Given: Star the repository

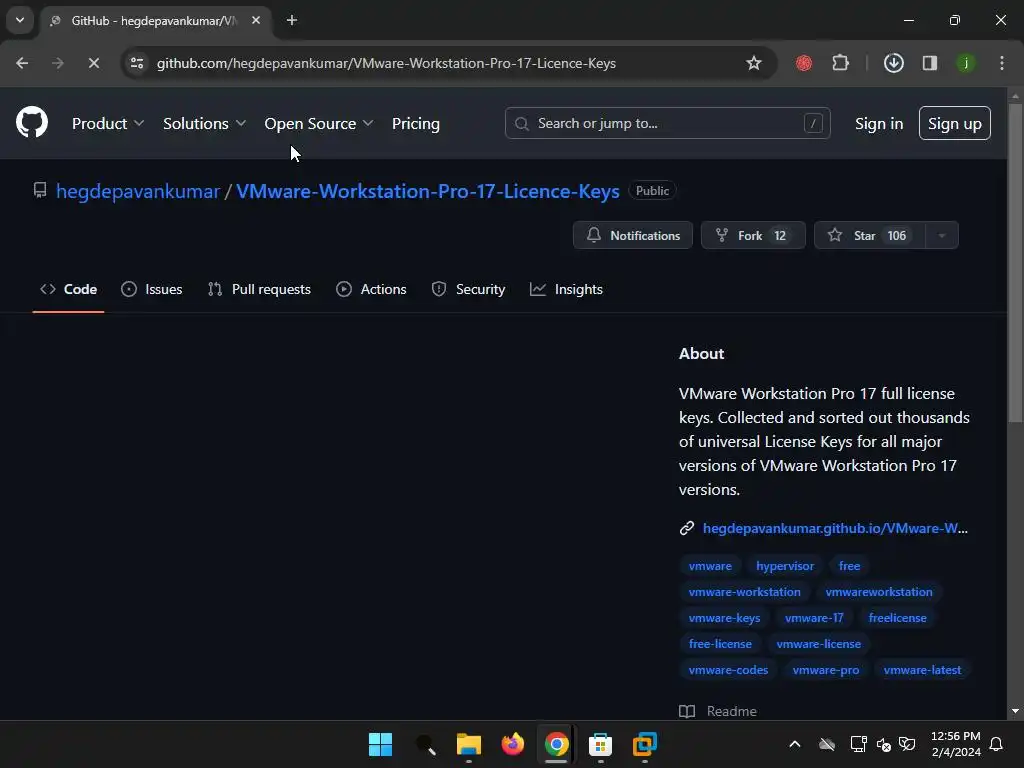Looking at the screenshot, I should tap(870, 236).
